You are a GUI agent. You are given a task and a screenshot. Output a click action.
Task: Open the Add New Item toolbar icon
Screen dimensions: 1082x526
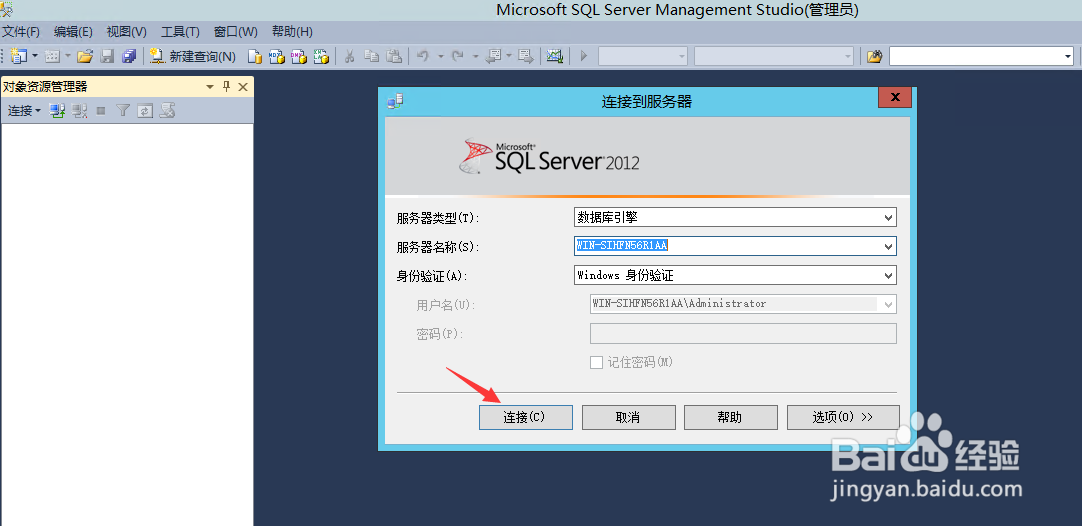52,56
